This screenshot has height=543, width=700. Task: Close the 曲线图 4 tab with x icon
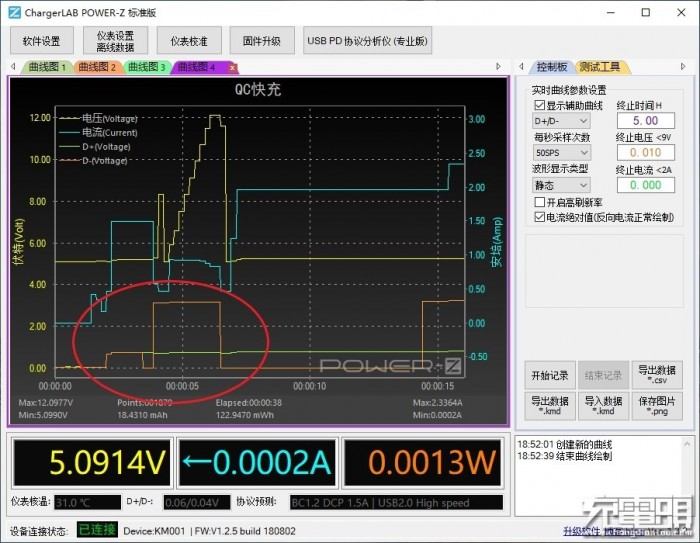click(232, 68)
